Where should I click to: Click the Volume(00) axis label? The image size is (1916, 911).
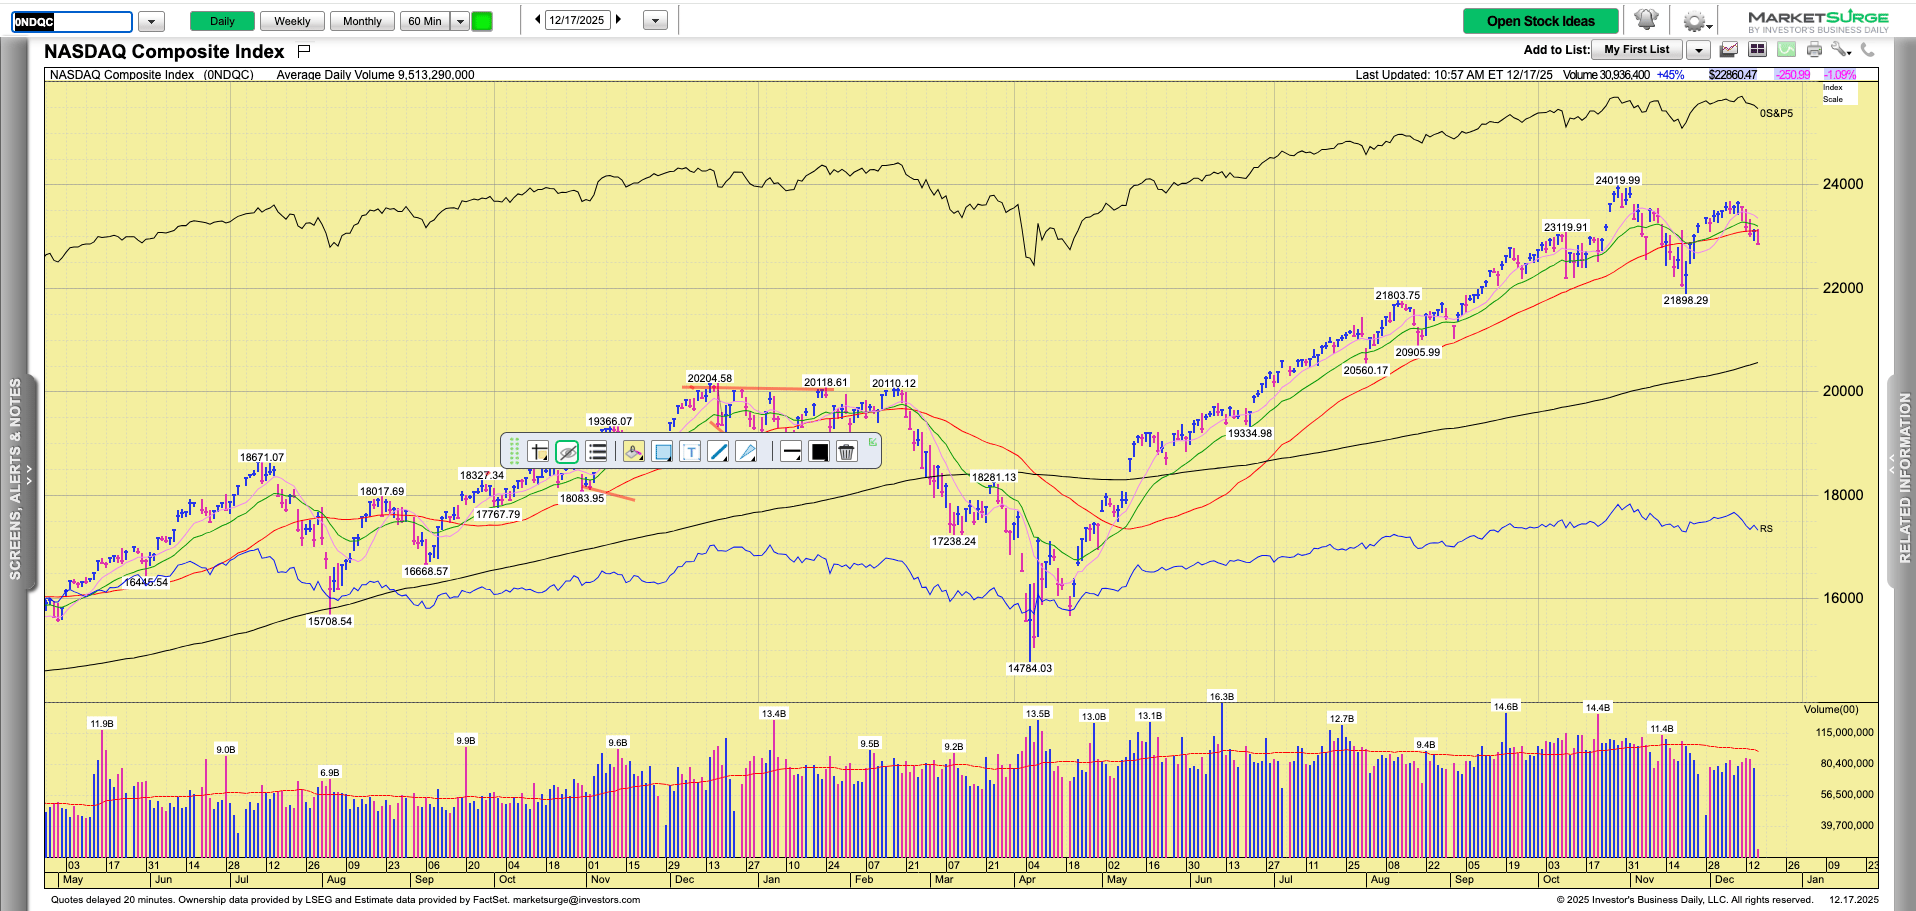[x=1831, y=709]
